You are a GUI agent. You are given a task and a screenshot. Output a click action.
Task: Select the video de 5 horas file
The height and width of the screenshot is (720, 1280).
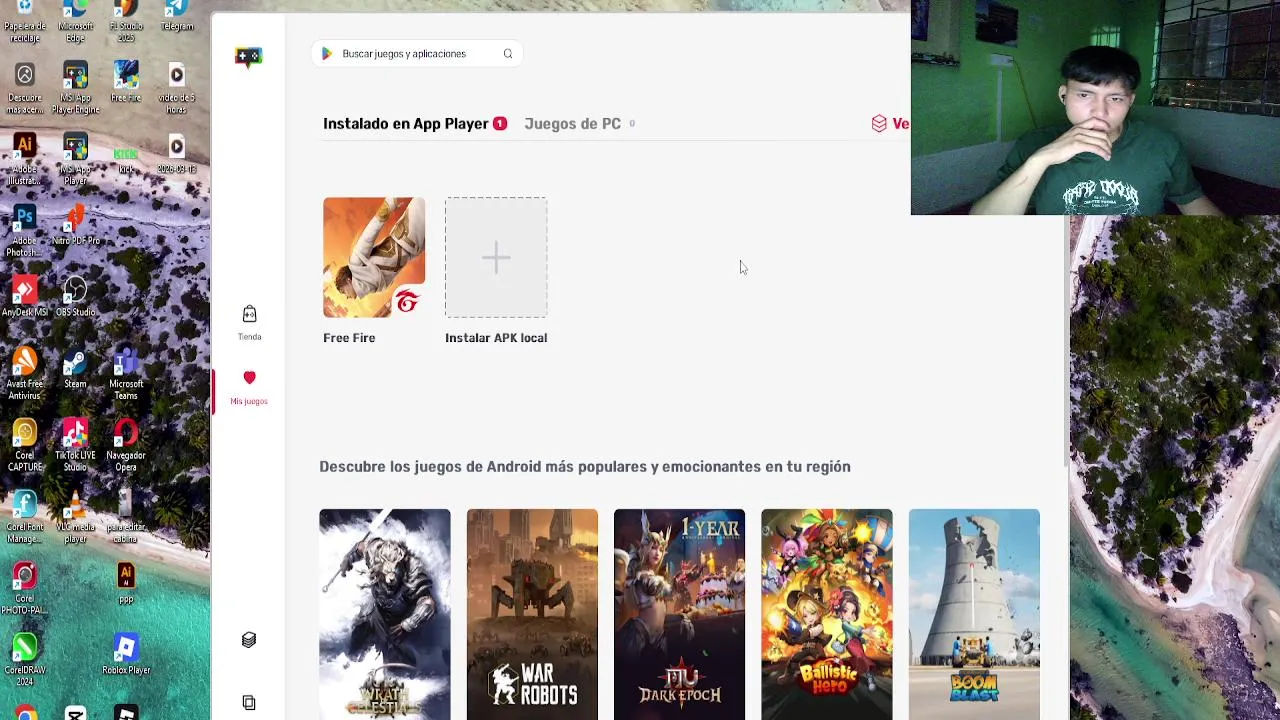(x=177, y=87)
